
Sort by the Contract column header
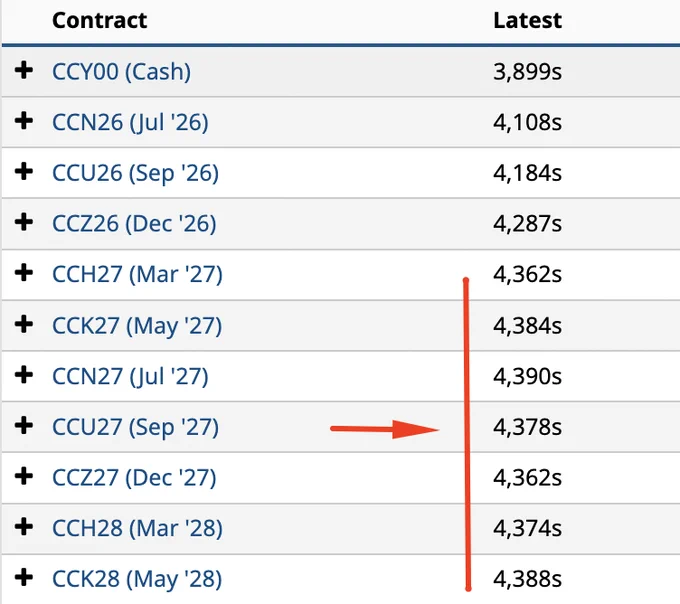99,20
